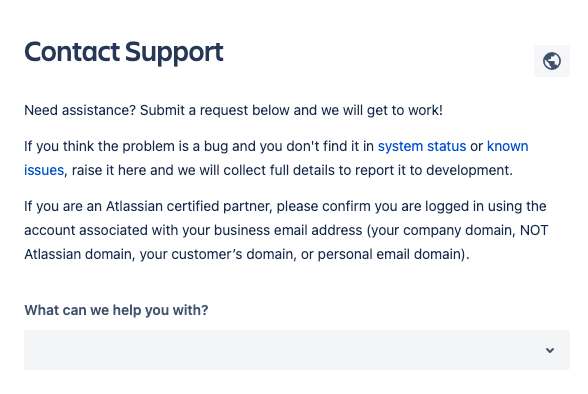Click the "business email address" text
The image size is (588, 394).
288,230
